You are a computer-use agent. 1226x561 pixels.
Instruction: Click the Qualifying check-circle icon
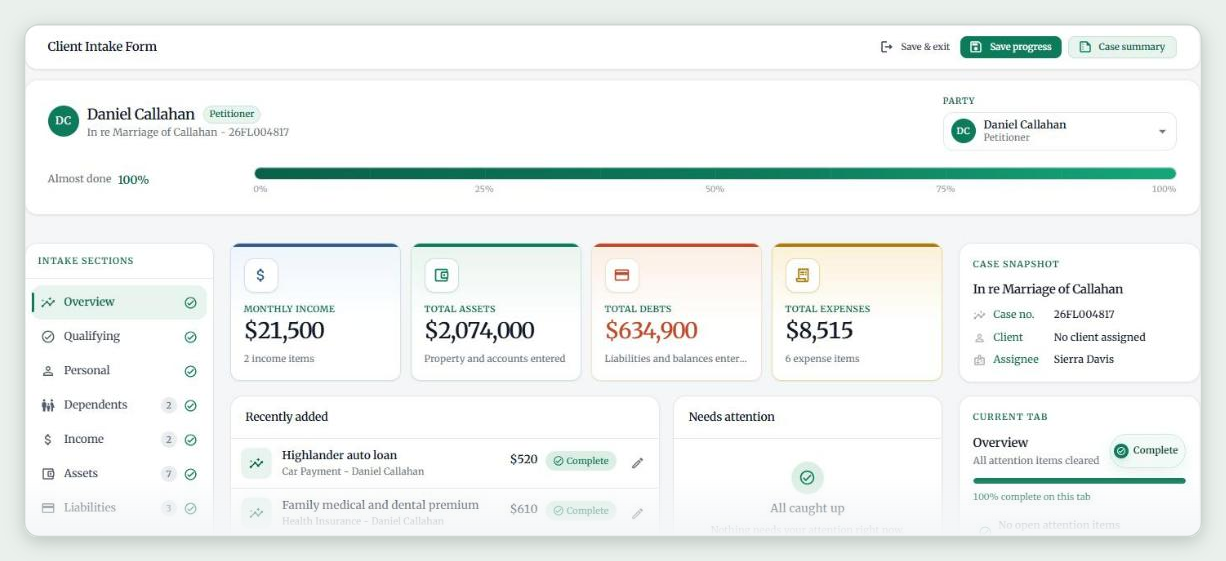[48, 337]
